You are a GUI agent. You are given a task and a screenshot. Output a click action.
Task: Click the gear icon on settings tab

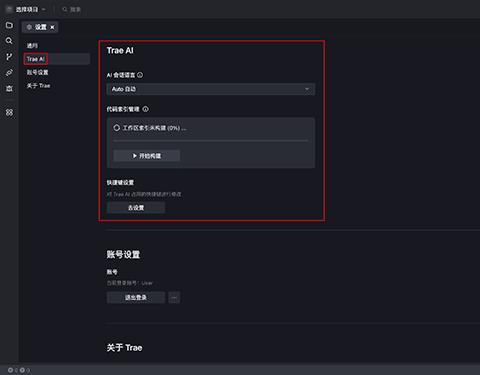coord(29,27)
